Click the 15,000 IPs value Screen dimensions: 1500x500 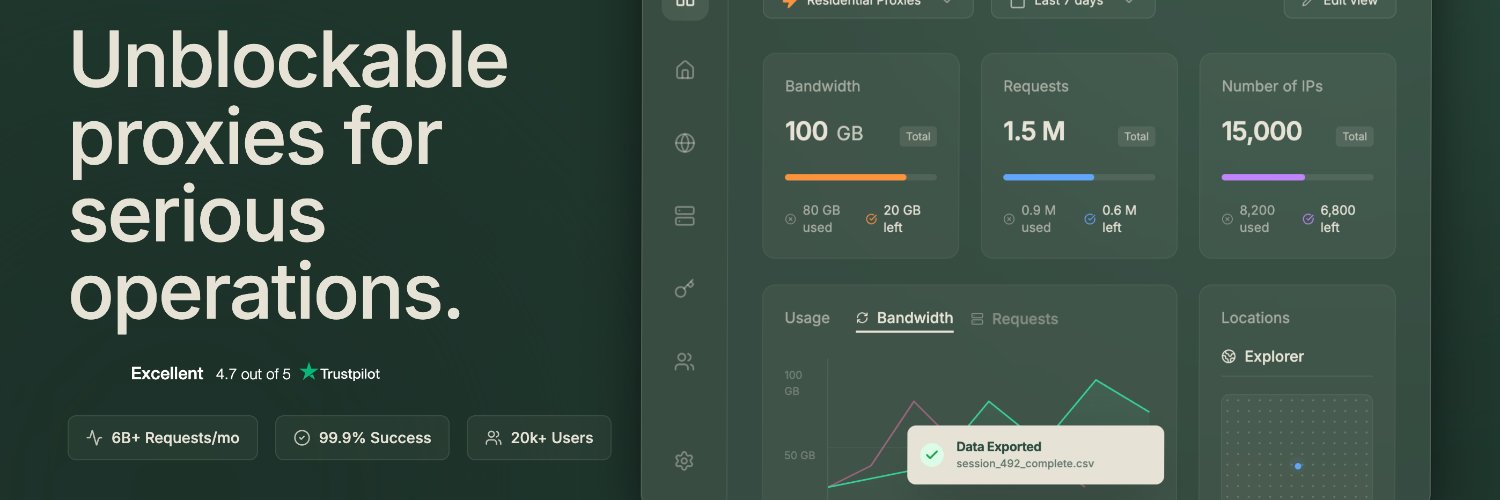(x=1262, y=132)
